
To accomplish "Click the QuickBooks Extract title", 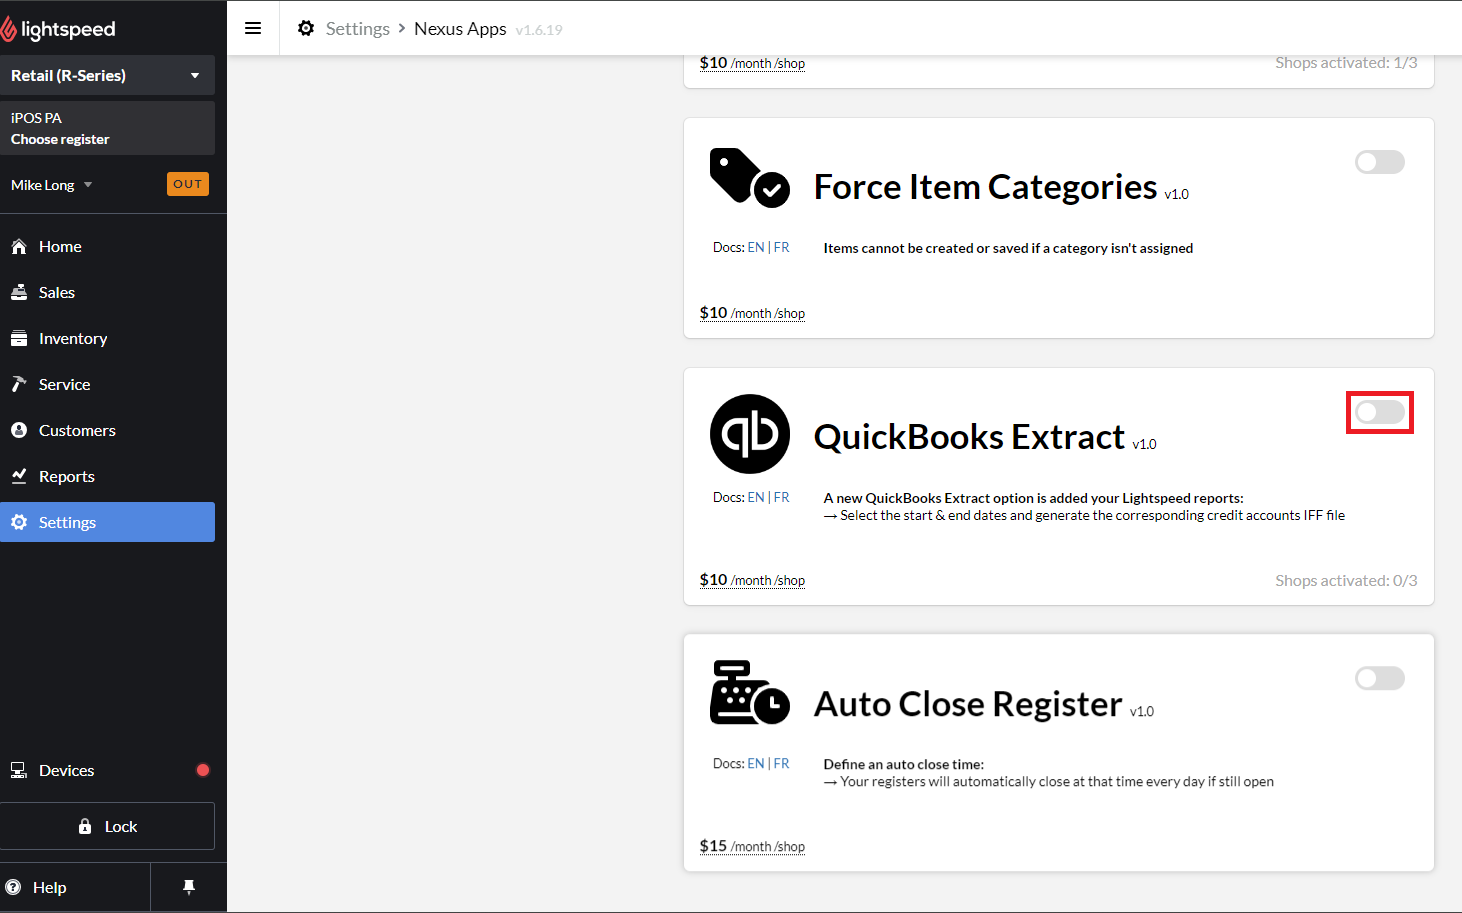I will (x=969, y=437).
